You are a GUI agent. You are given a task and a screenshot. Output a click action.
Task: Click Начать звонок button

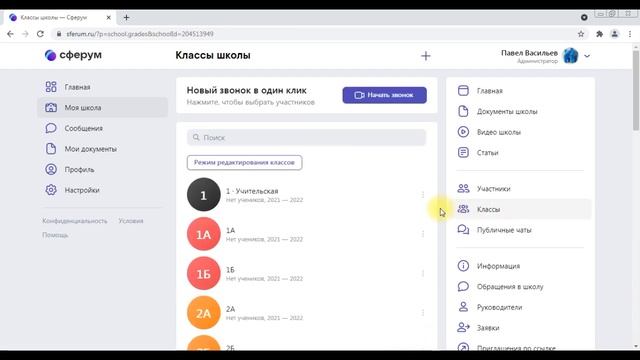click(x=384, y=95)
